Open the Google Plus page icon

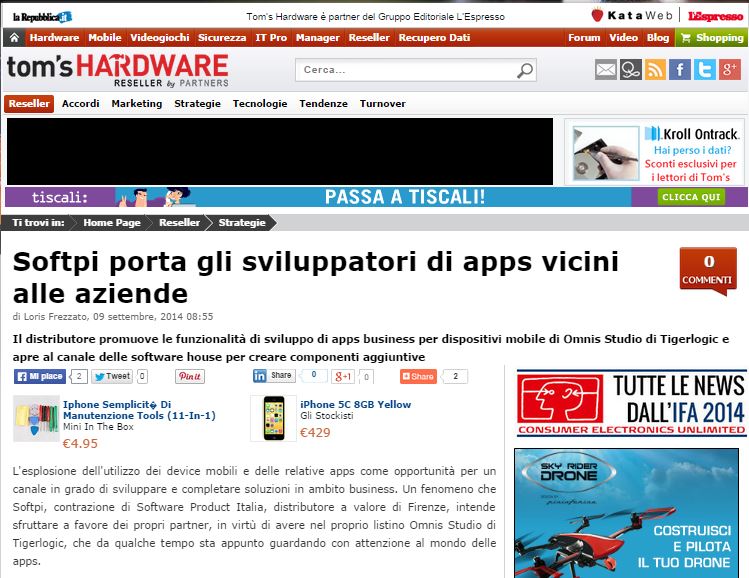tap(729, 70)
